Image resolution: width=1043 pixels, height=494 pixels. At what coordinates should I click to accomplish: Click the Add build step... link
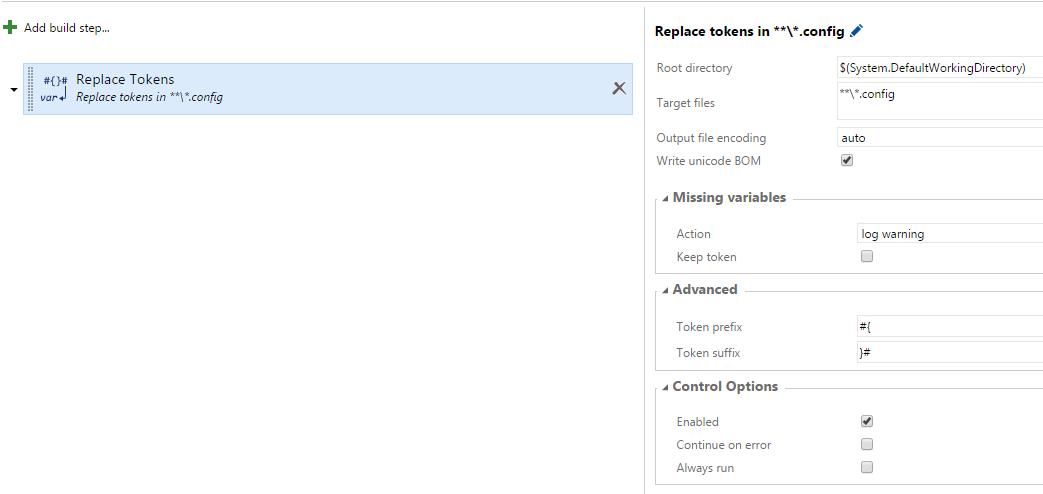[66, 28]
